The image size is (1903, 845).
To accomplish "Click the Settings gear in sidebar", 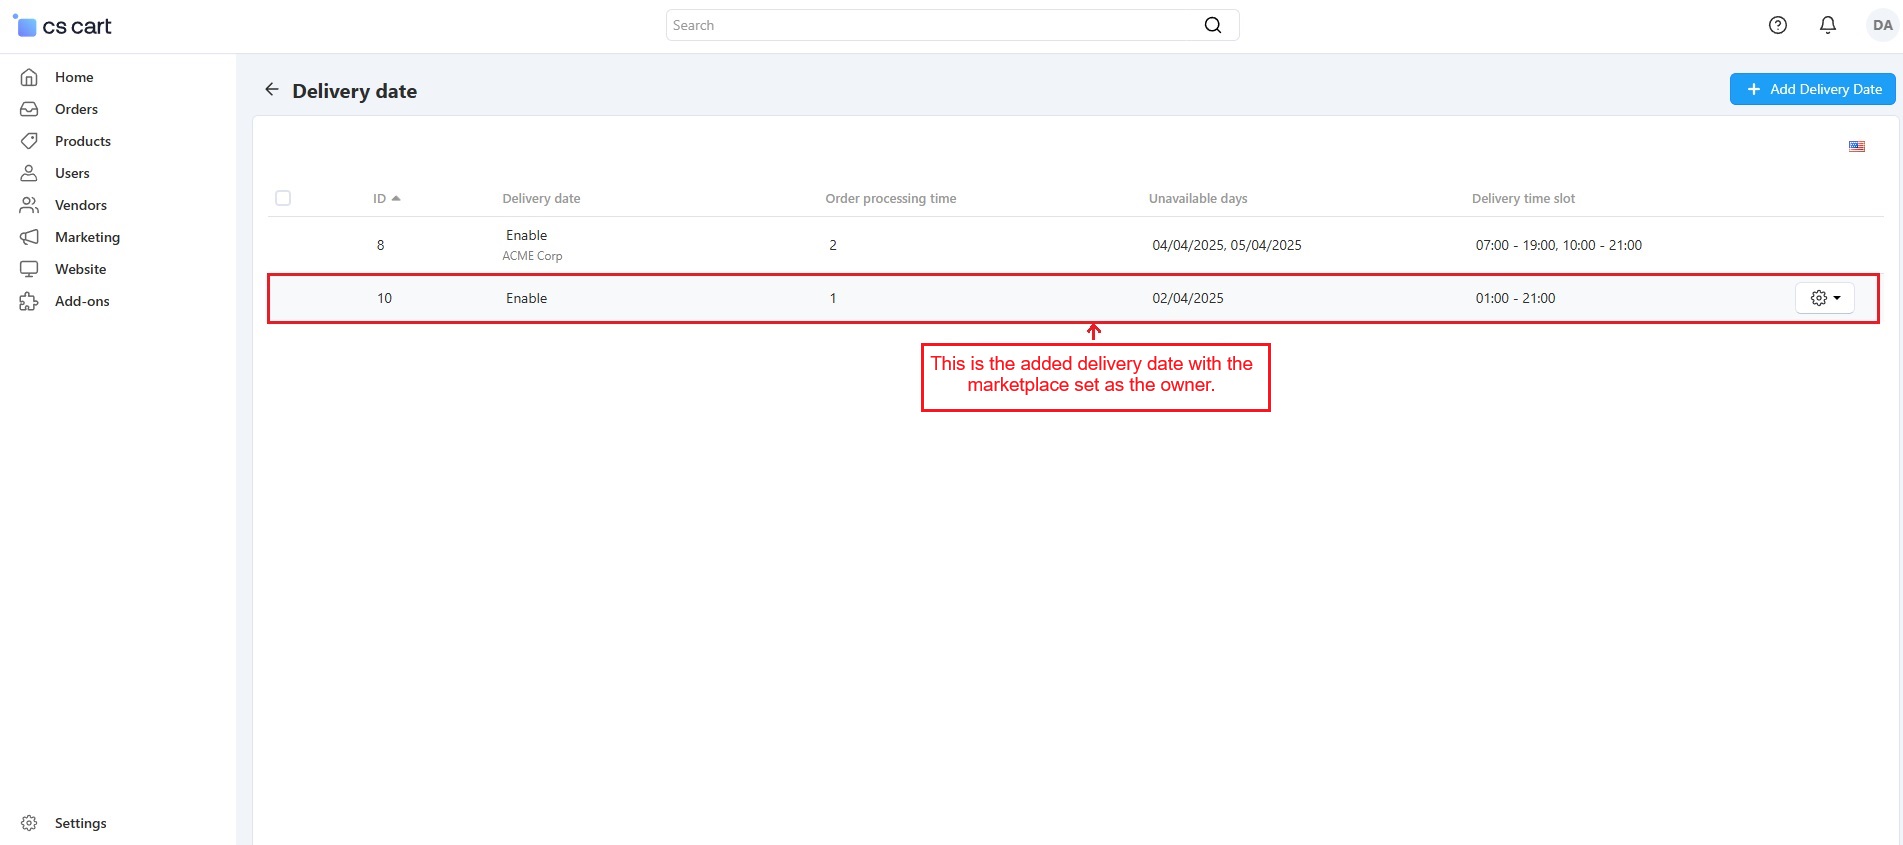I will point(29,823).
